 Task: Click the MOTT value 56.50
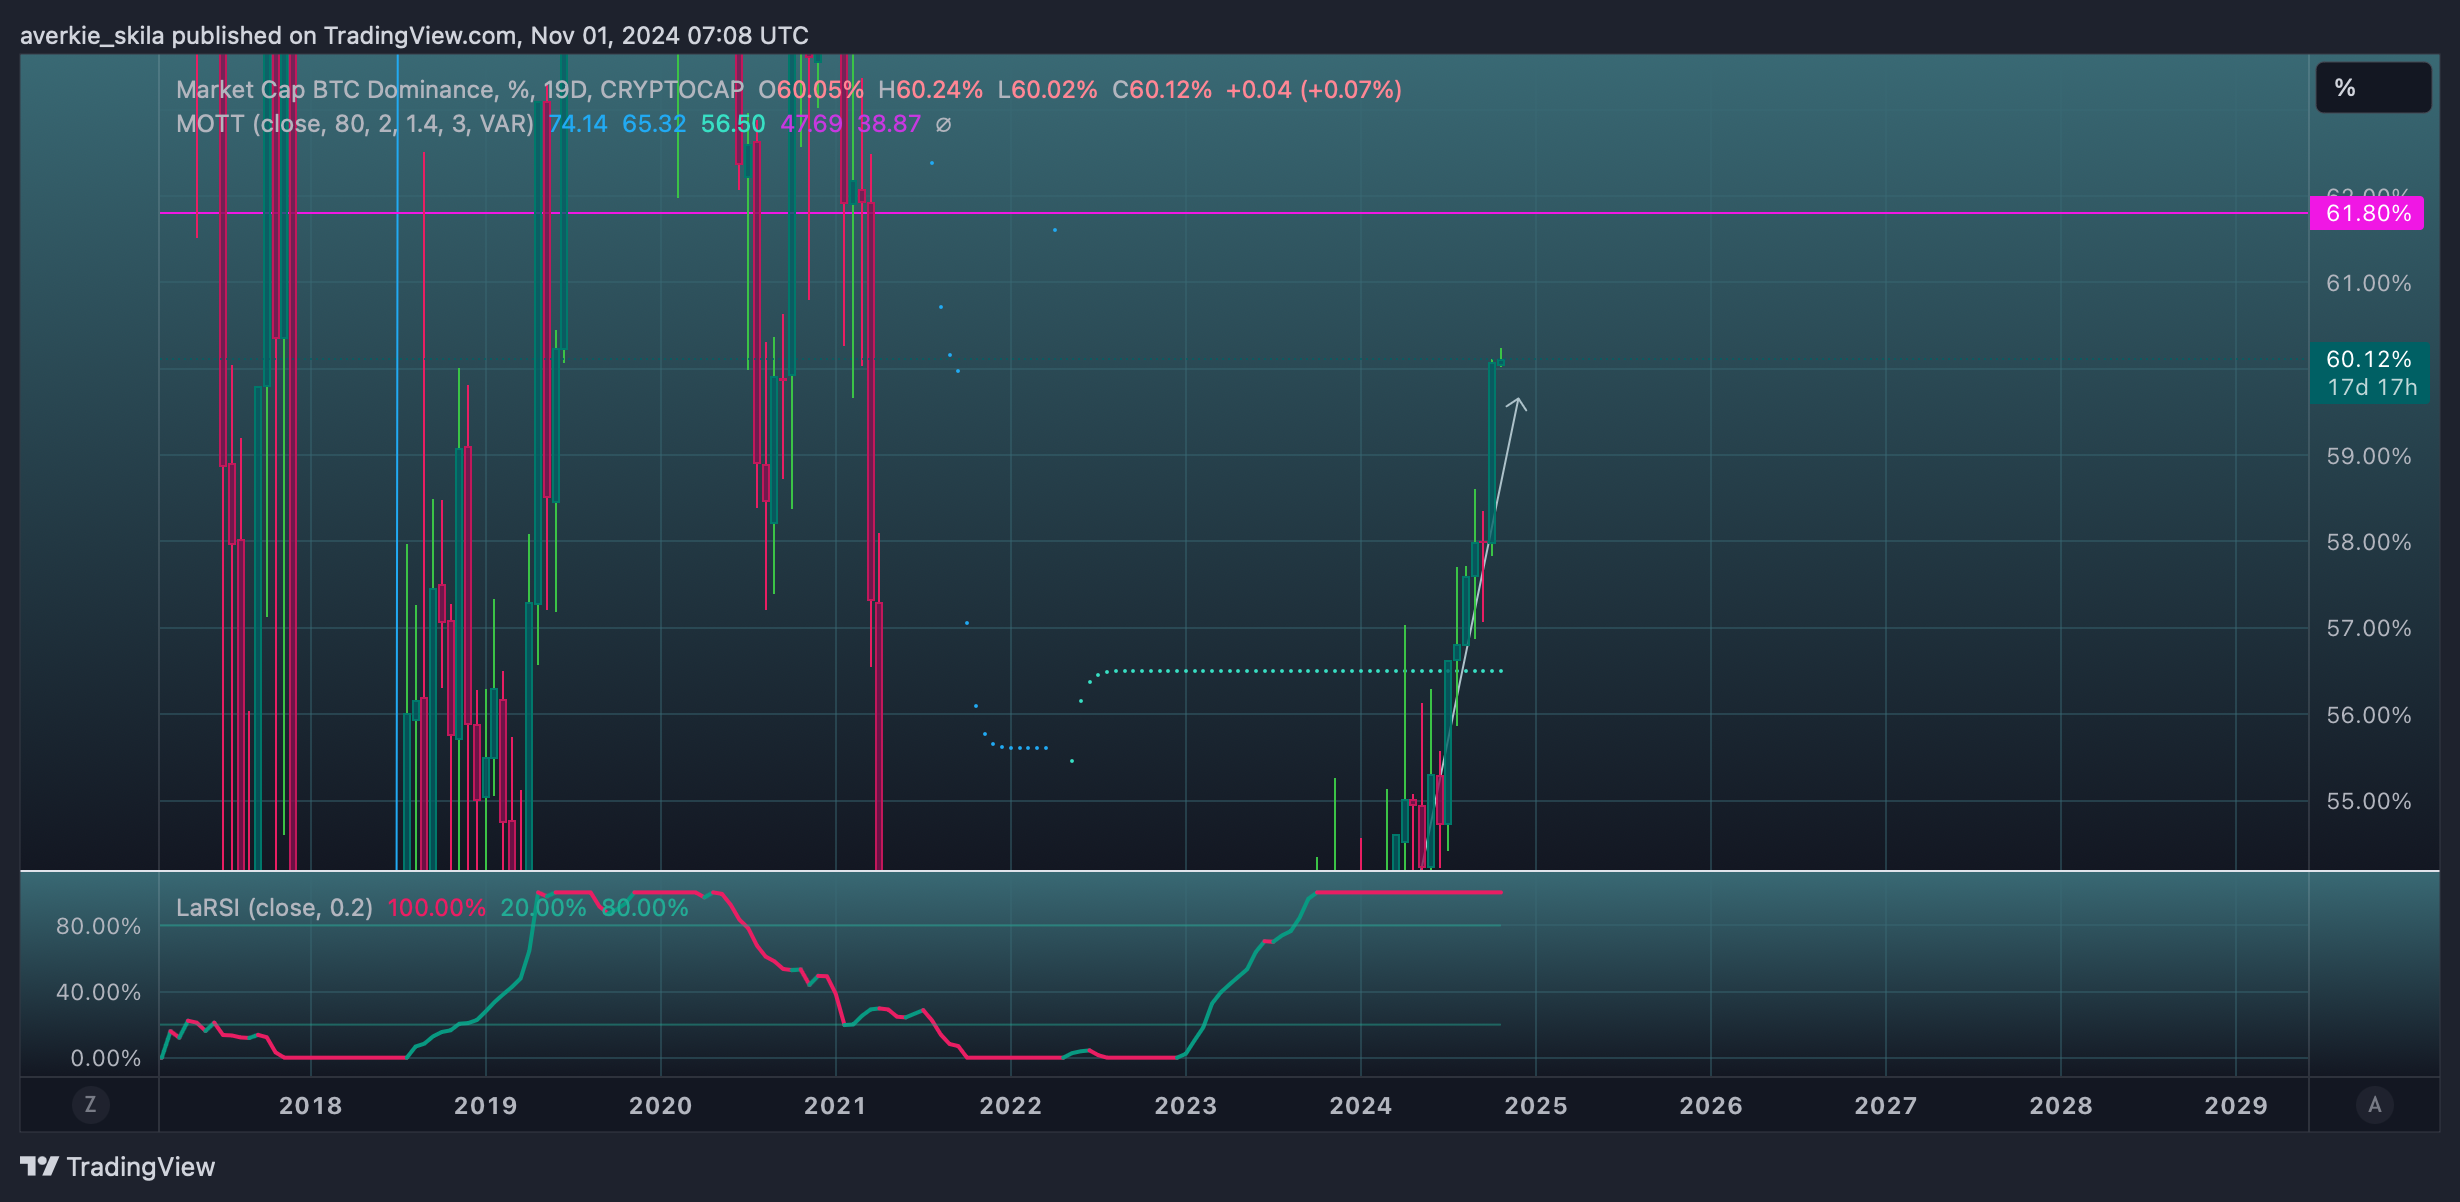tap(733, 124)
